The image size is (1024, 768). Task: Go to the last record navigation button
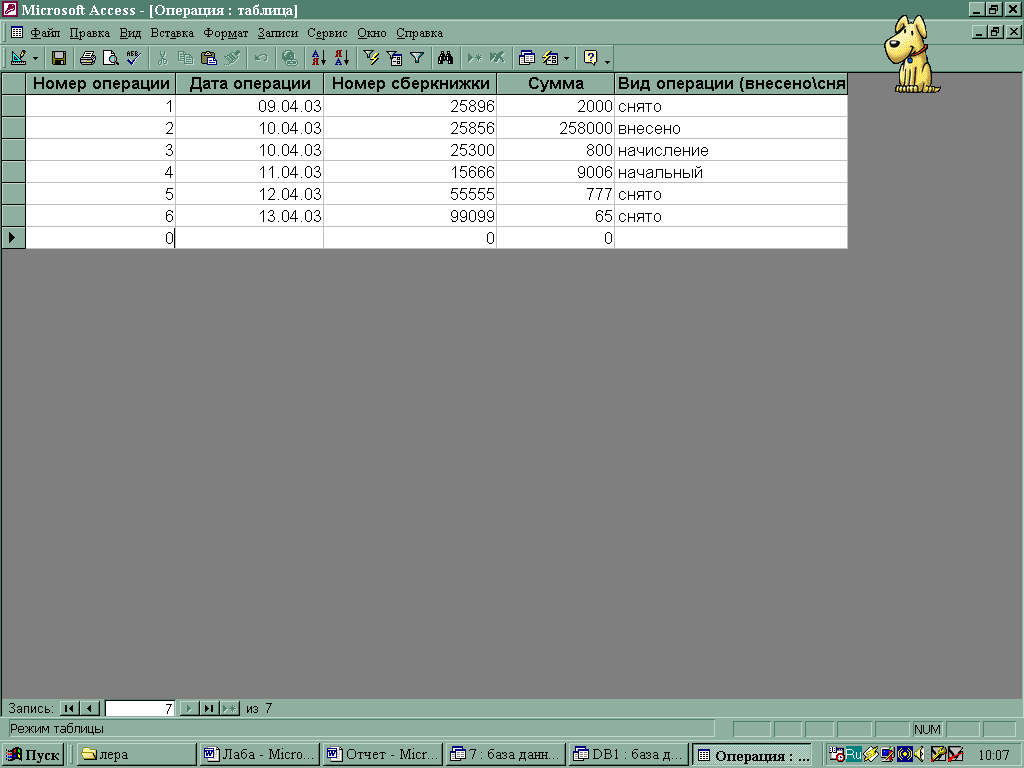tap(209, 708)
